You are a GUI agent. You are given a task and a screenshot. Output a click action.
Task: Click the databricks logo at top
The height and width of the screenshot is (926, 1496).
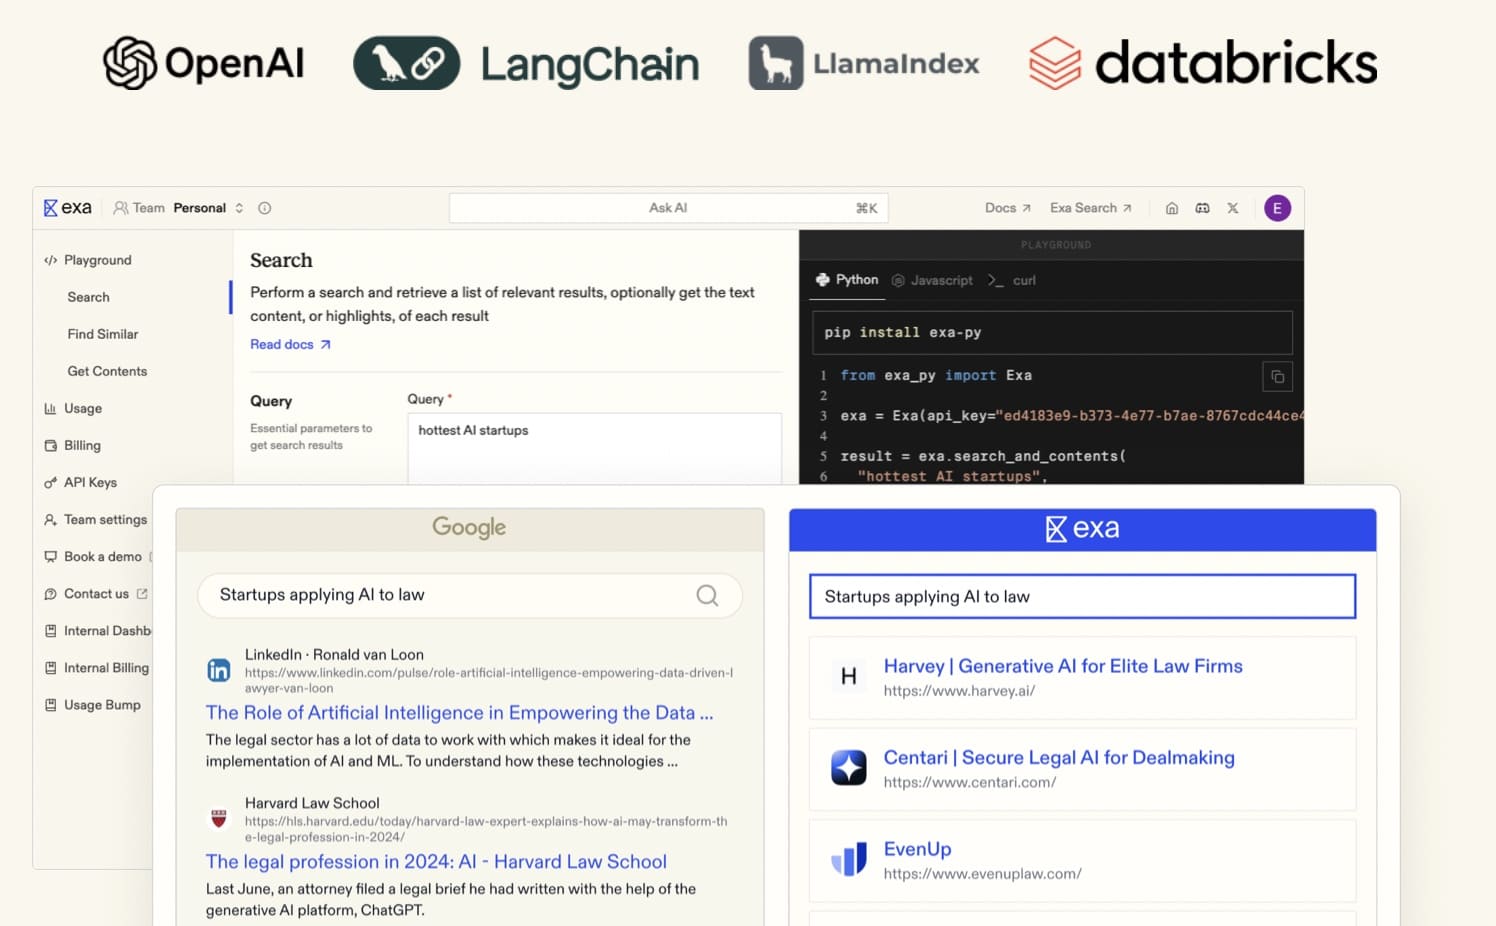coord(1203,63)
